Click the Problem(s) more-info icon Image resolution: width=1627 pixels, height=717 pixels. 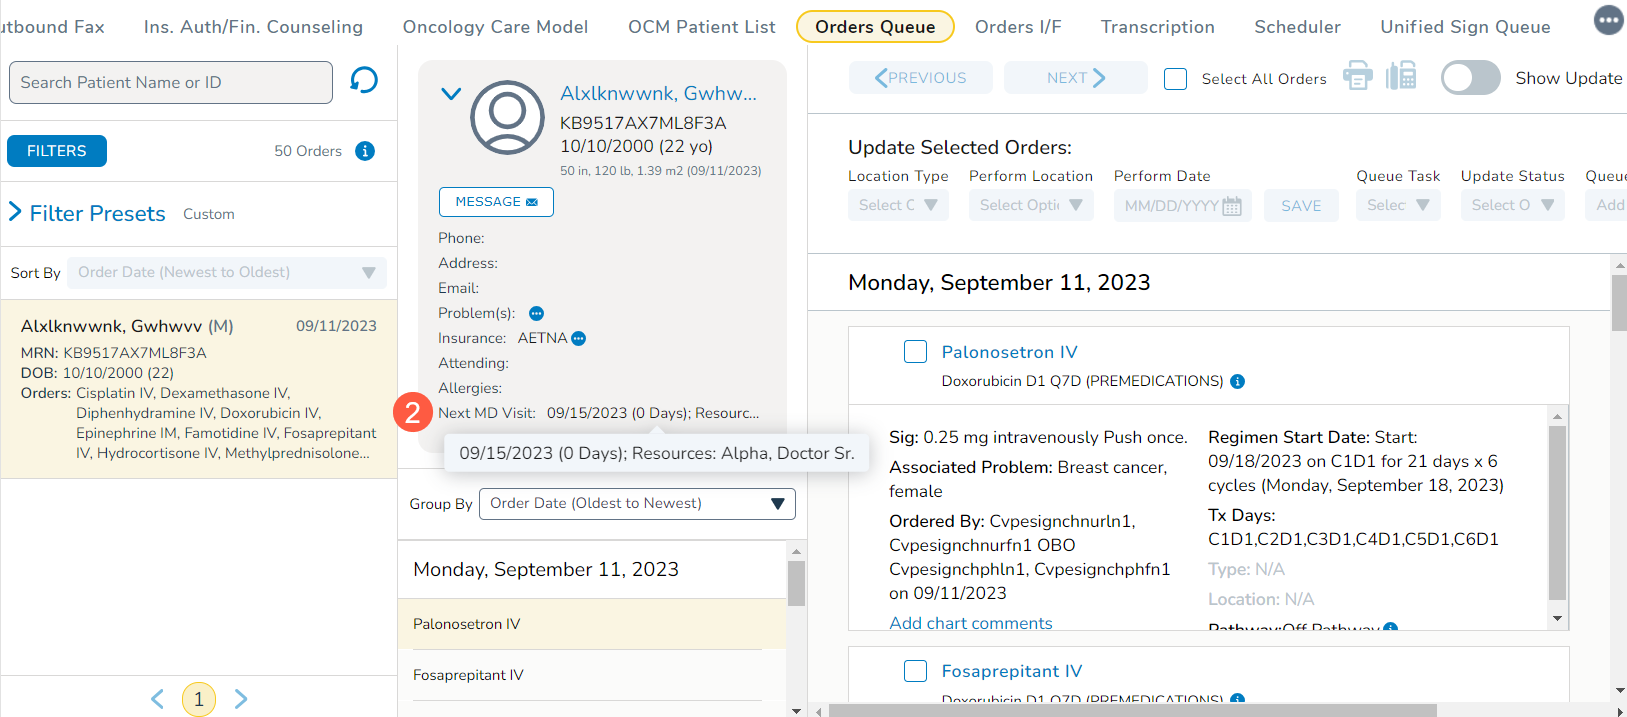coord(536,314)
